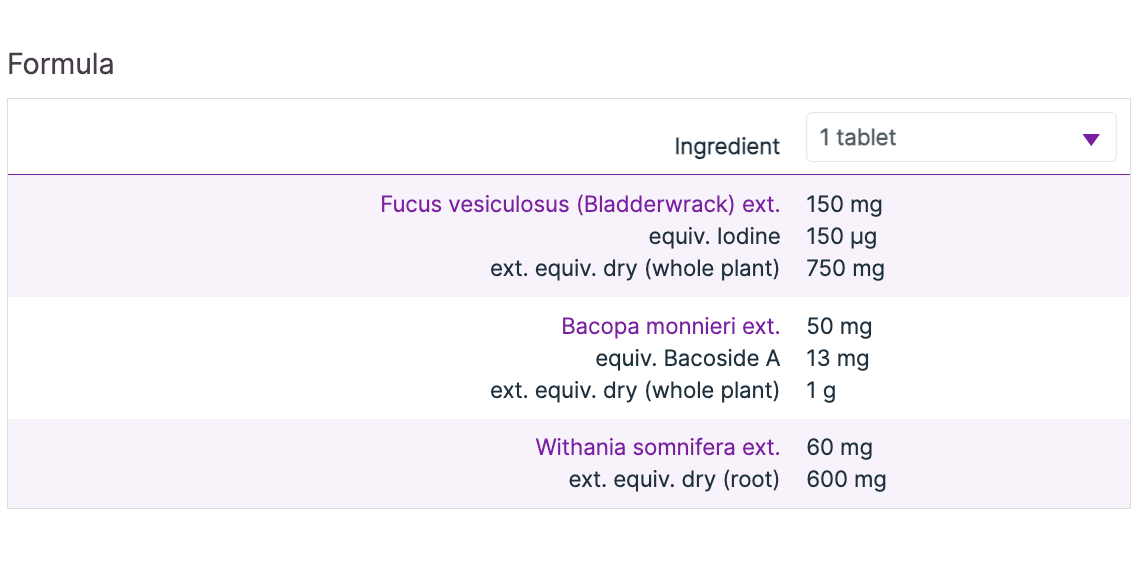The height and width of the screenshot is (570, 1142).
Task: Click Bacopa's "ext. equiv. dry (whole plant)" label
Action: click(x=634, y=390)
